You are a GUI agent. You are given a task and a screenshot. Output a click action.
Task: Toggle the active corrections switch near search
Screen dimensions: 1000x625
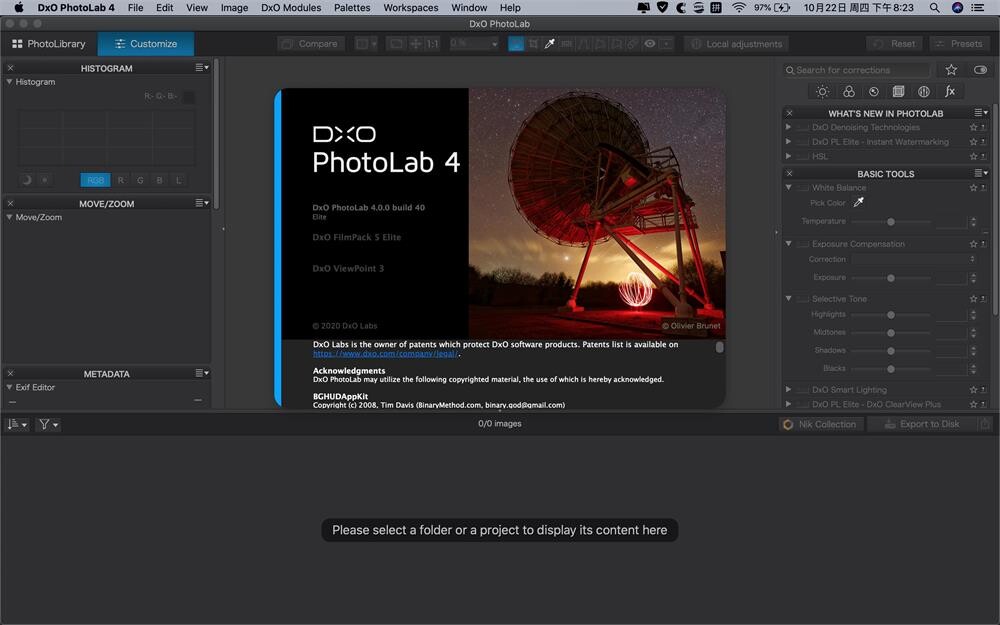(x=980, y=70)
